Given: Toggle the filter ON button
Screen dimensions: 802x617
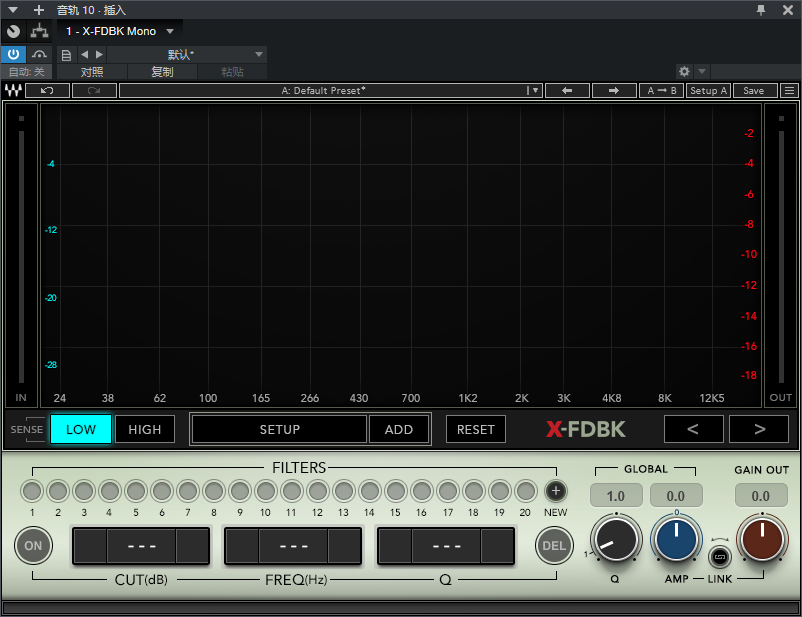Looking at the screenshot, I should (33, 545).
